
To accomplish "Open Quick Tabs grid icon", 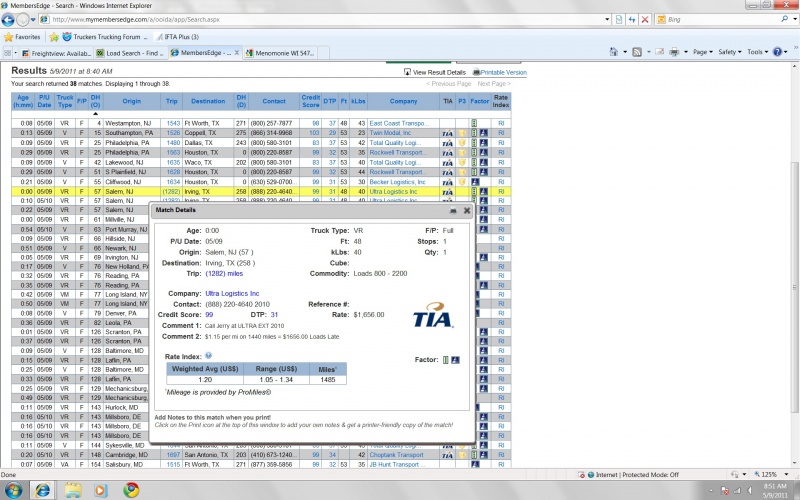I will point(7,53).
